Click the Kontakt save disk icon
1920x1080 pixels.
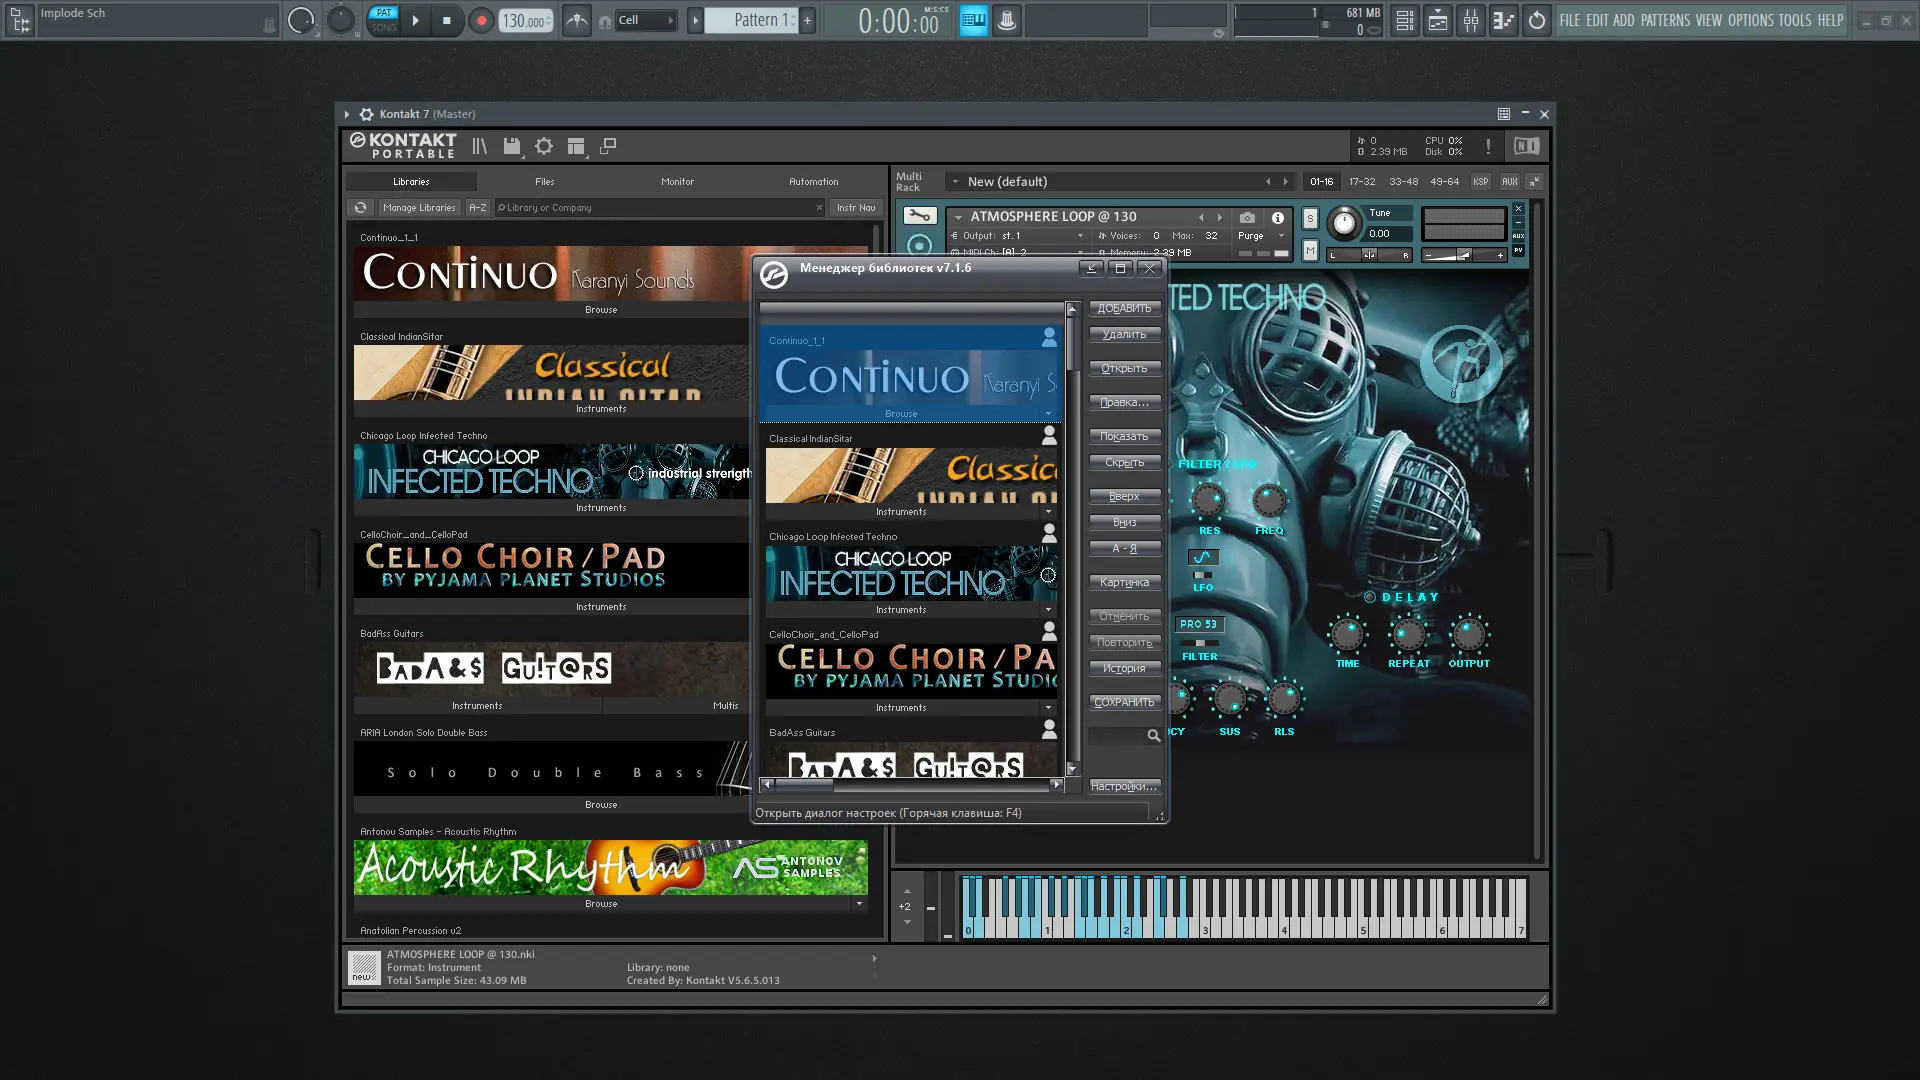pyautogui.click(x=512, y=146)
